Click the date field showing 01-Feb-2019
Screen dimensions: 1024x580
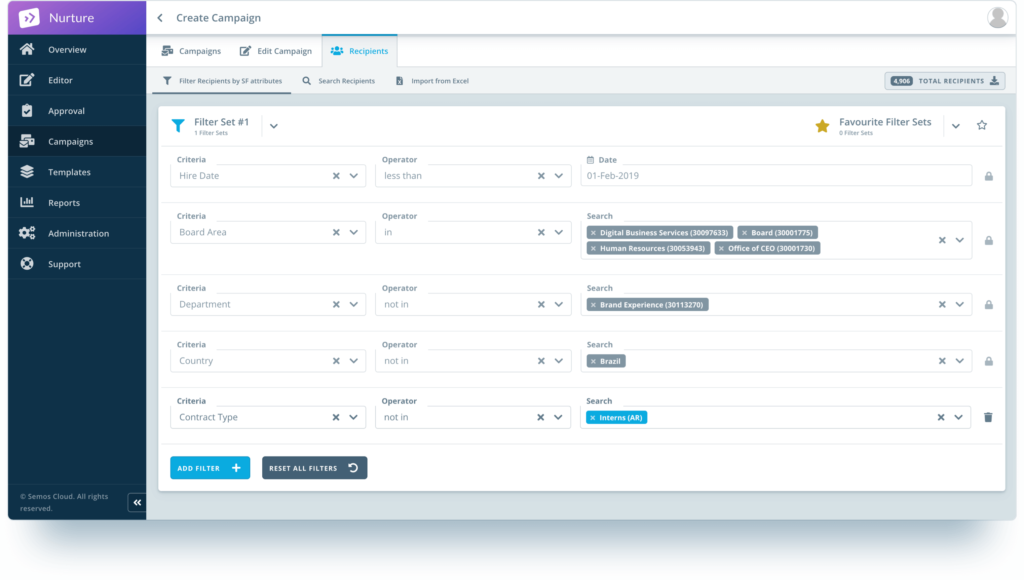tap(776, 176)
